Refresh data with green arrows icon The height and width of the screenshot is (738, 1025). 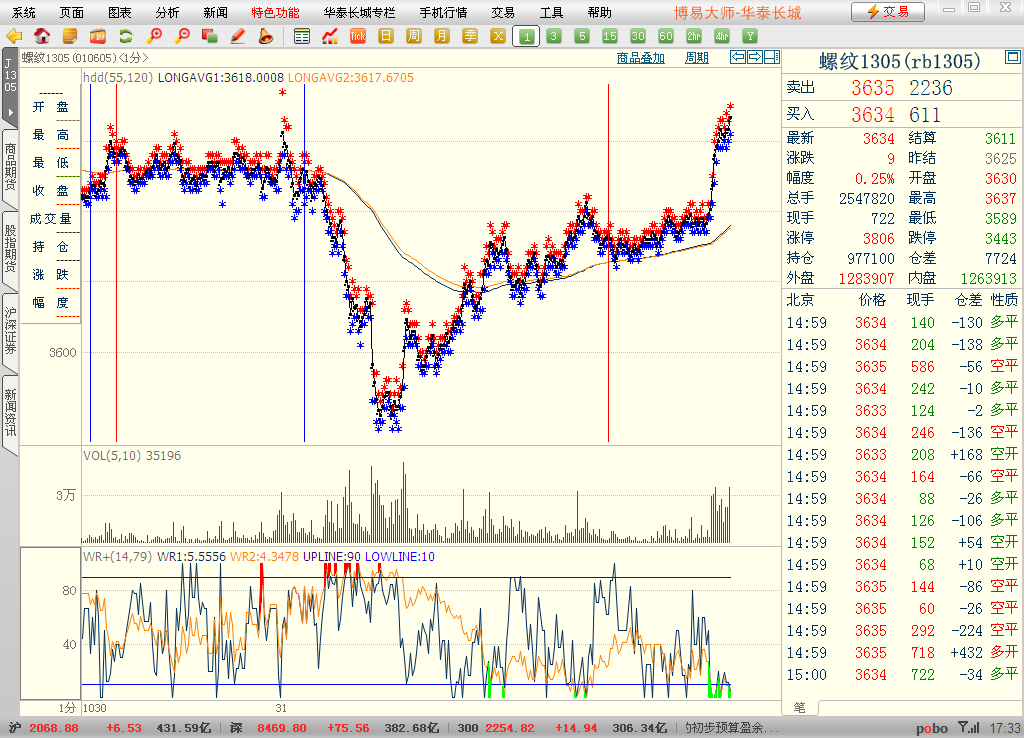tap(126, 36)
